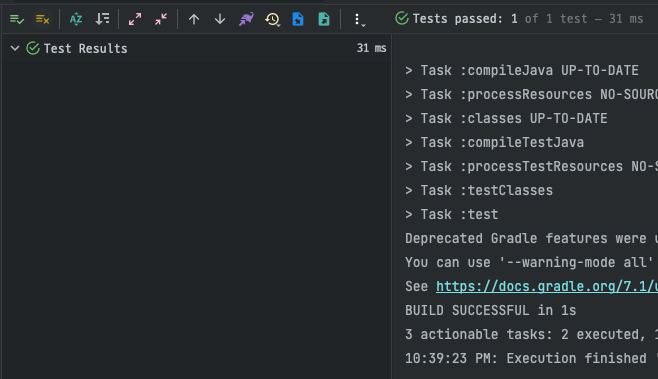Click the 31 ms duration in tree
This screenshot has height=379, width=658.
click(371, 48)
